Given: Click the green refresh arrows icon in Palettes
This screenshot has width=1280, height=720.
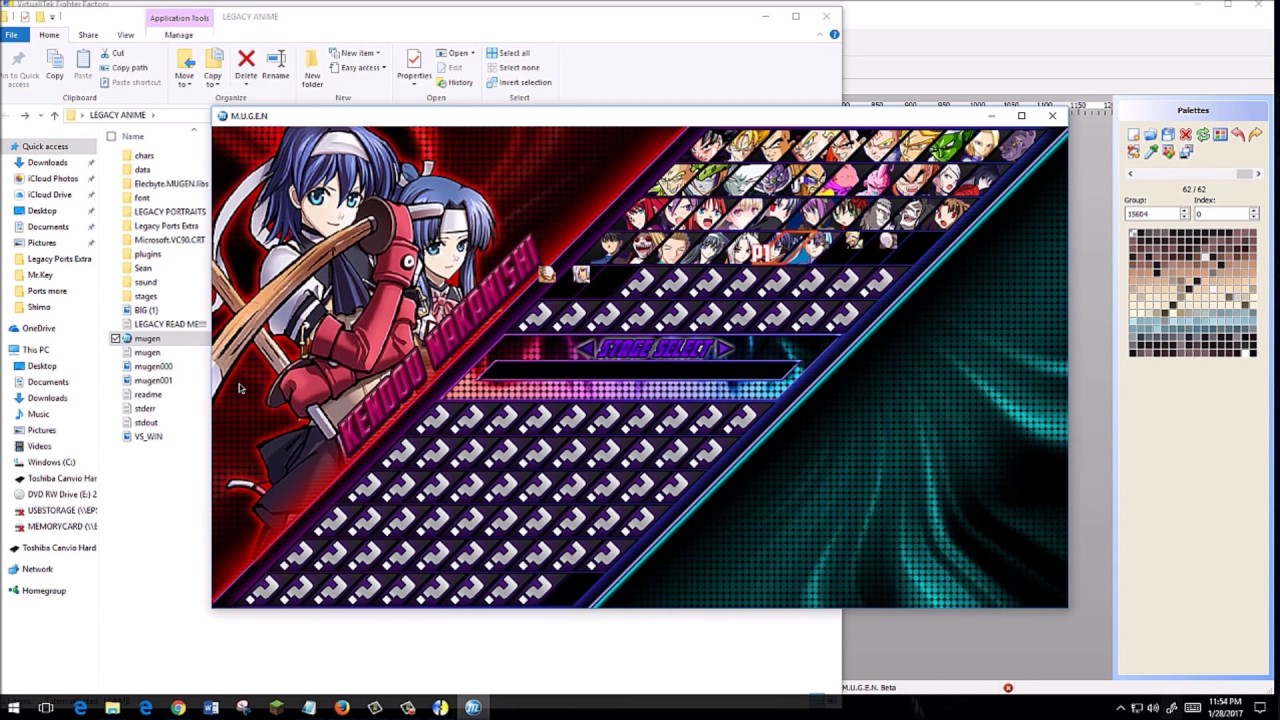Looking at the screenshot, I should [x=1203, y=135].
